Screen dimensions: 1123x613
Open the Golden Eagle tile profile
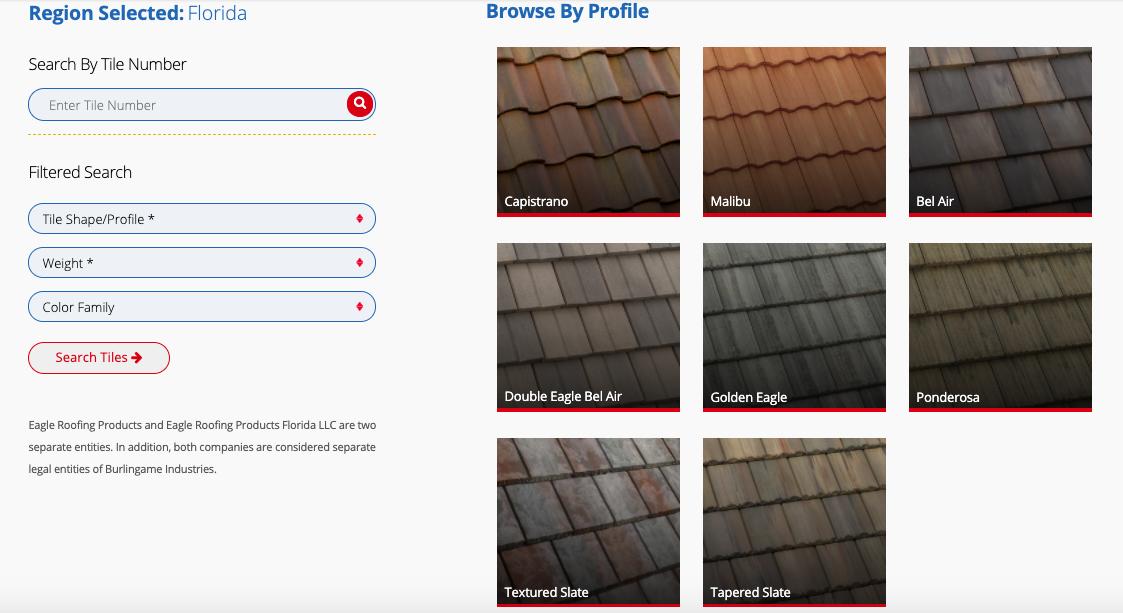794,327
